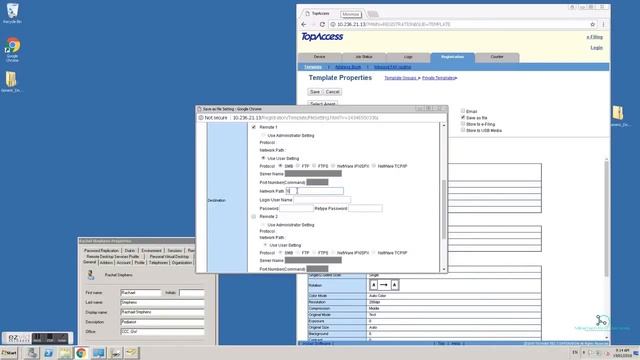Open the Job Status tab in TopAccess
This screenshot has height=360, width=640.
[x=364, y=57]
